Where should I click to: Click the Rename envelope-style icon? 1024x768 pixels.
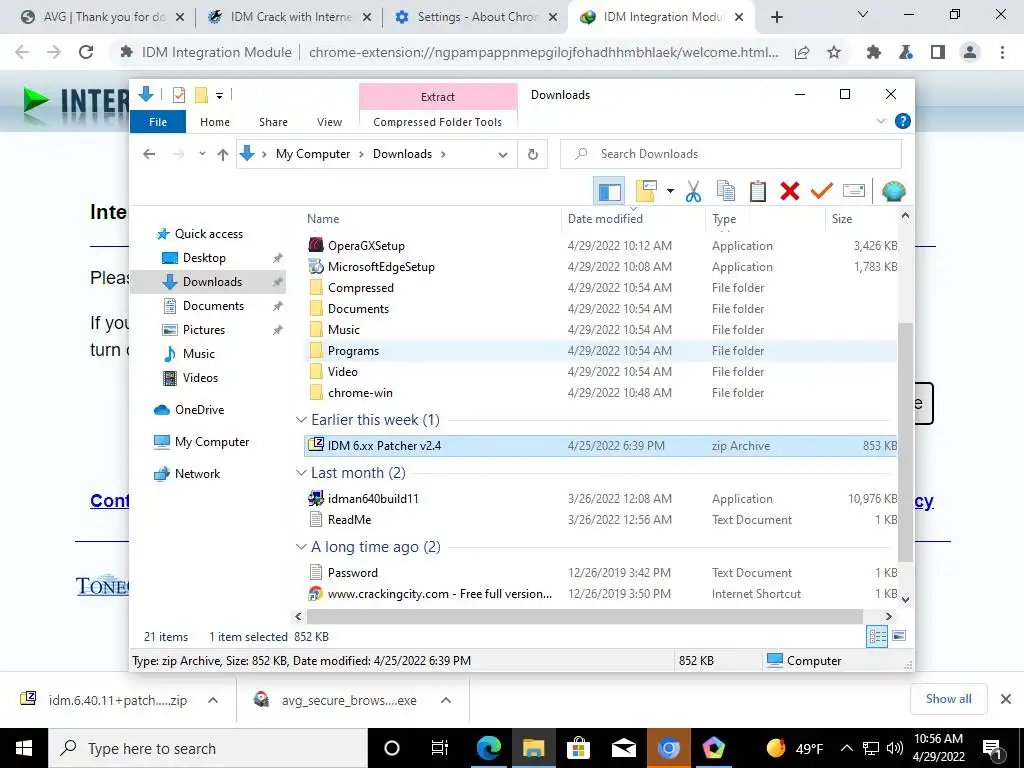[x=854, y=191]
